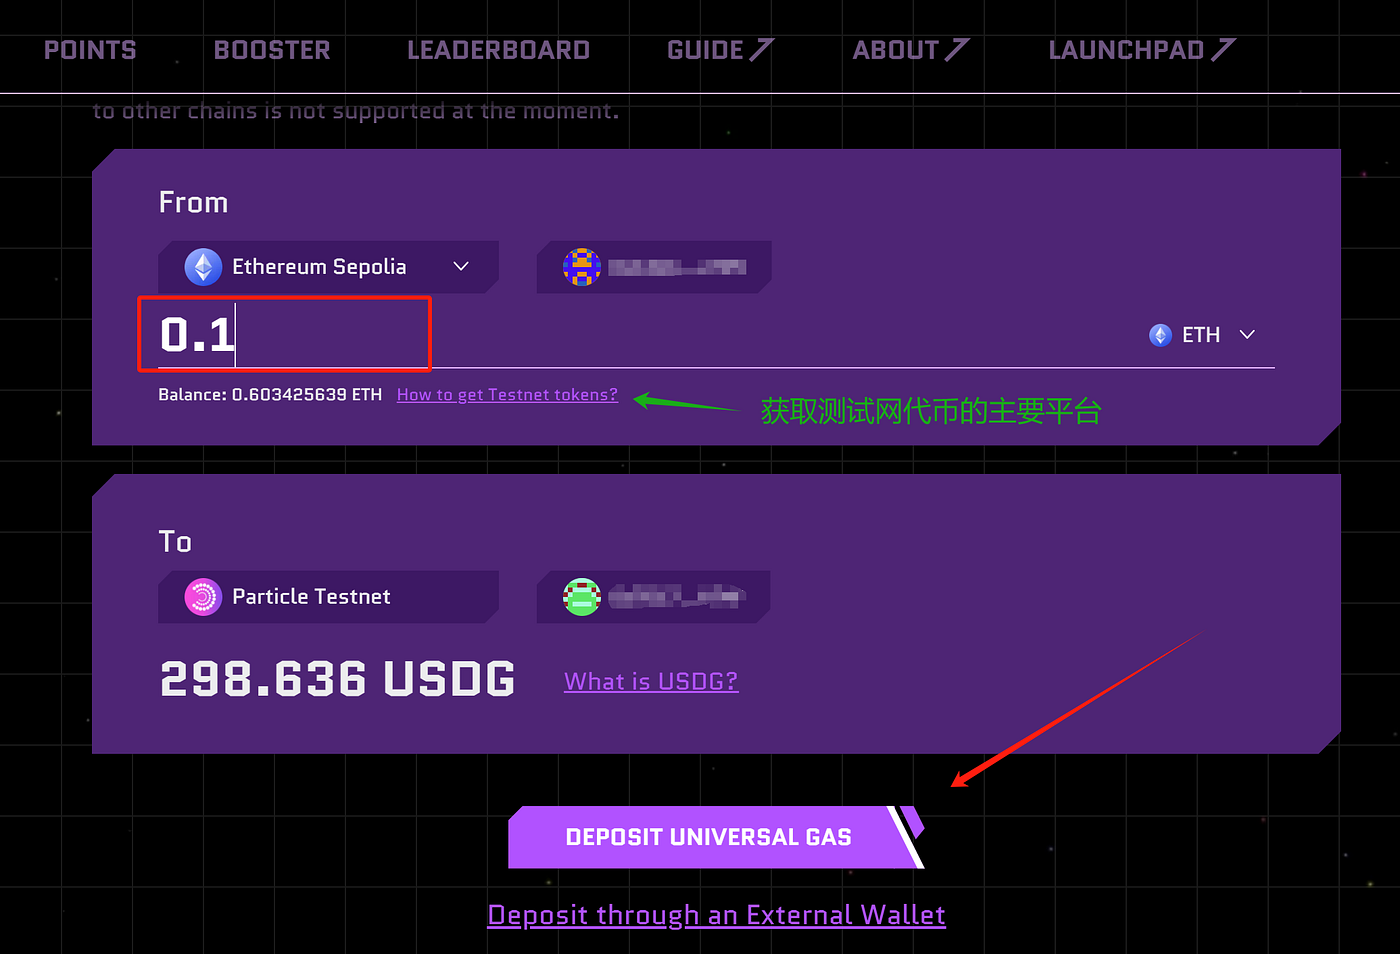The image size is (1400, 954).
Task: Open Deposit through an External Wallet link
Action: [x=716, y=915]
